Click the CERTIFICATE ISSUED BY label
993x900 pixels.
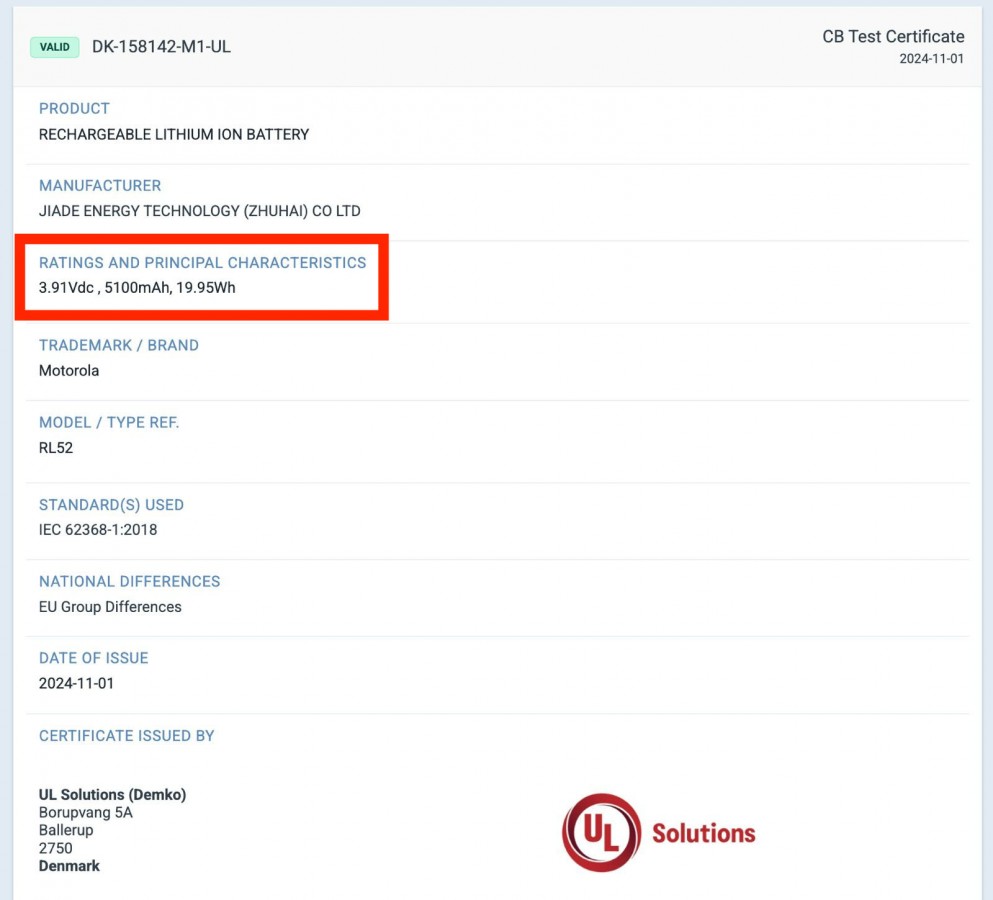(127, 736)
